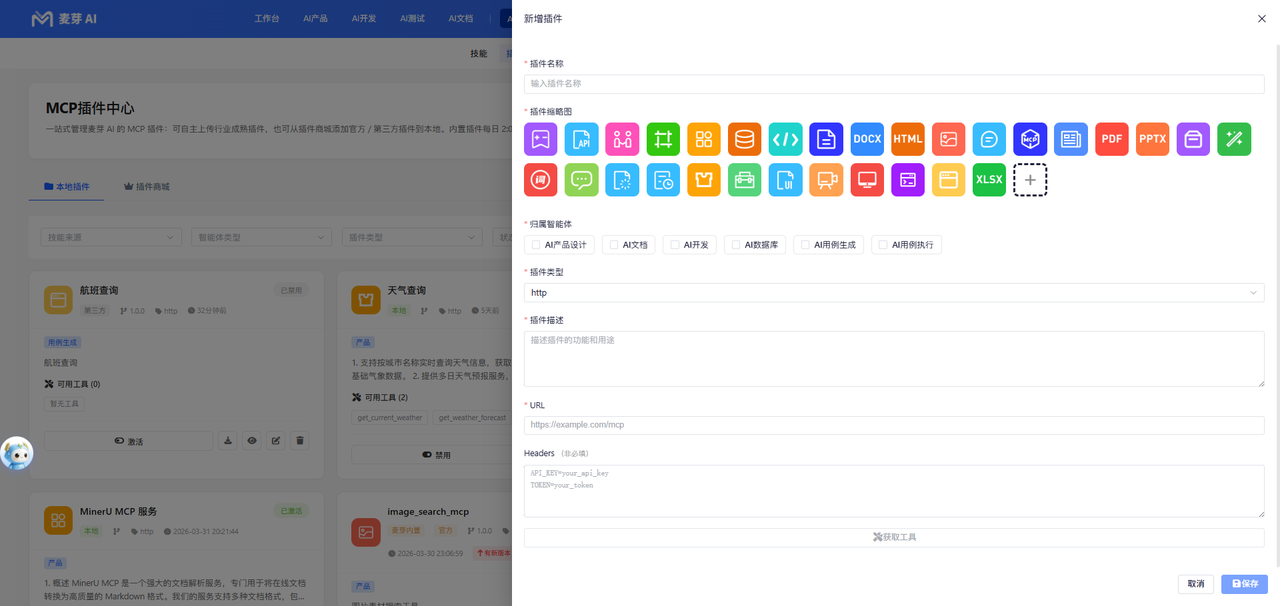Cancel with the 取消 button

pos(1196,584)
